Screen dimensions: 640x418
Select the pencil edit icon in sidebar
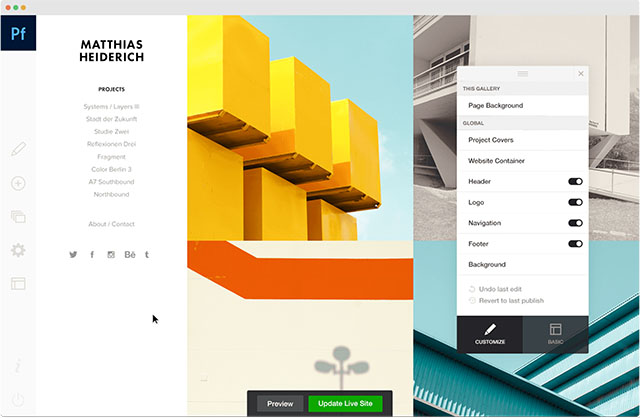(18, 149)
